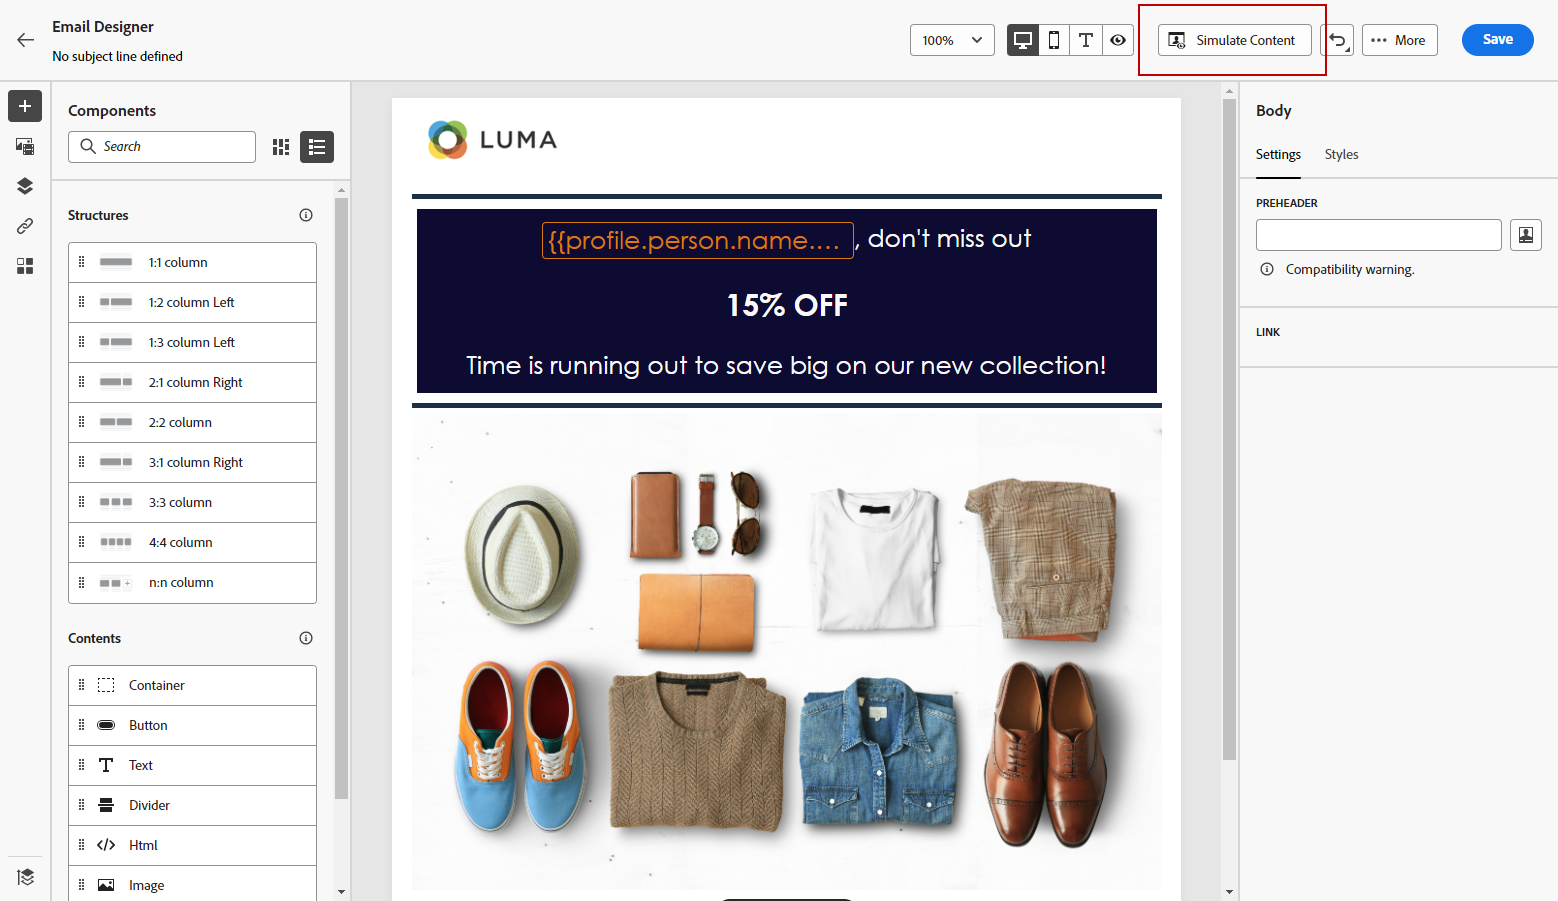
Task: Click the Simulate Content button
Action: [1234, 40]
